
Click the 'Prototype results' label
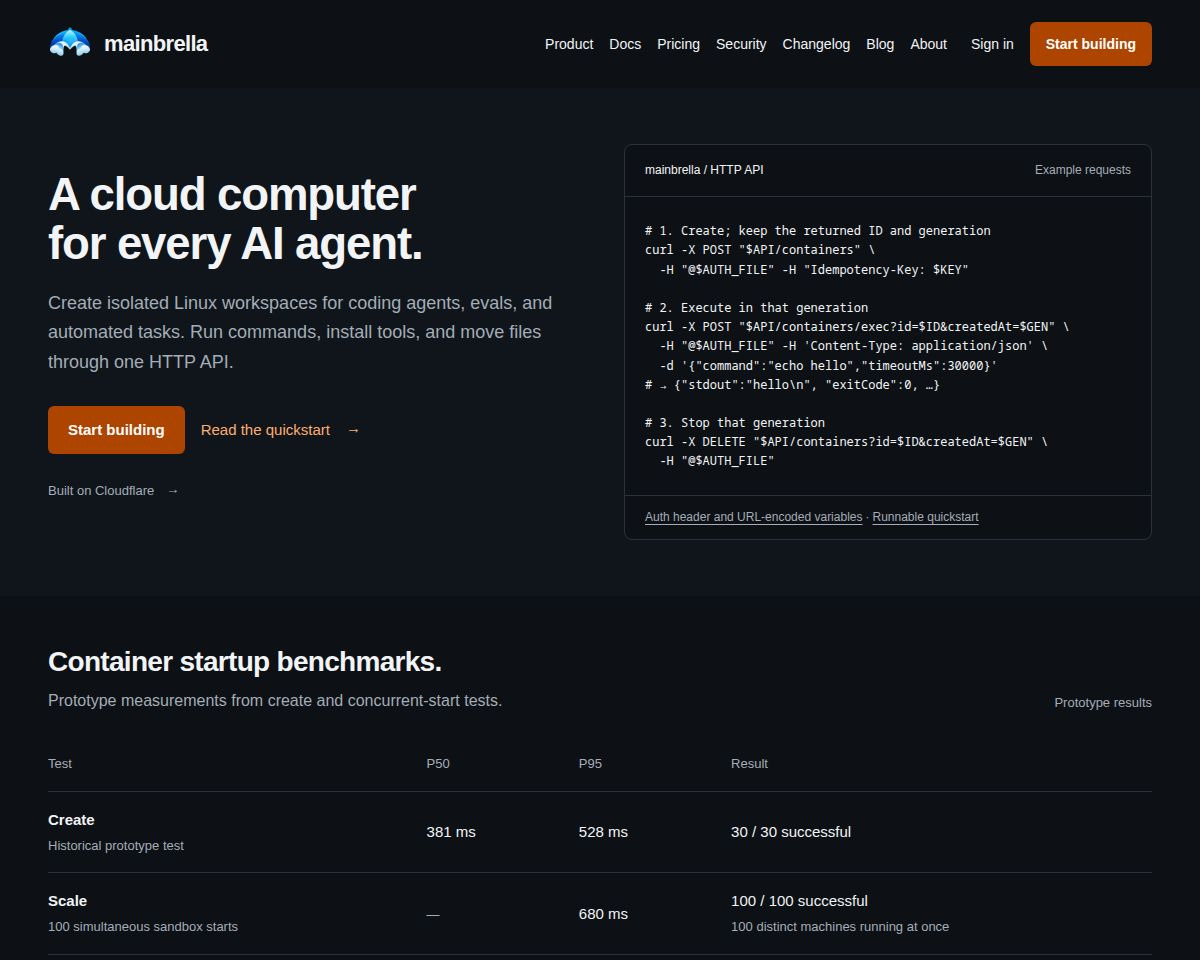1103,703
